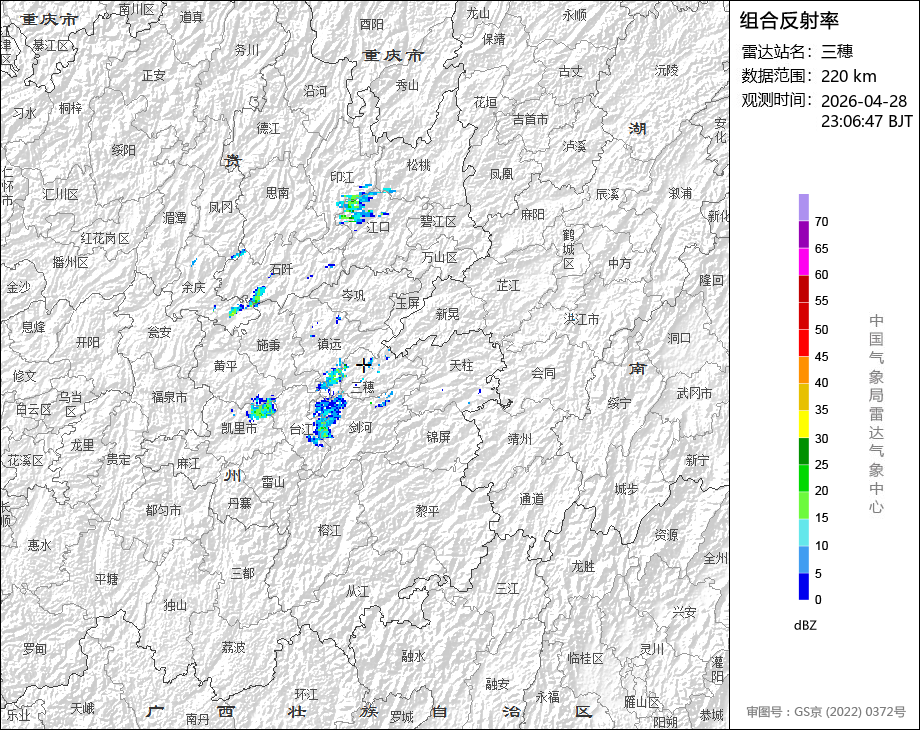The height and width of the screenshot is (730, 920).
Task: Click the 通道 map label
Action: (532, 499)
